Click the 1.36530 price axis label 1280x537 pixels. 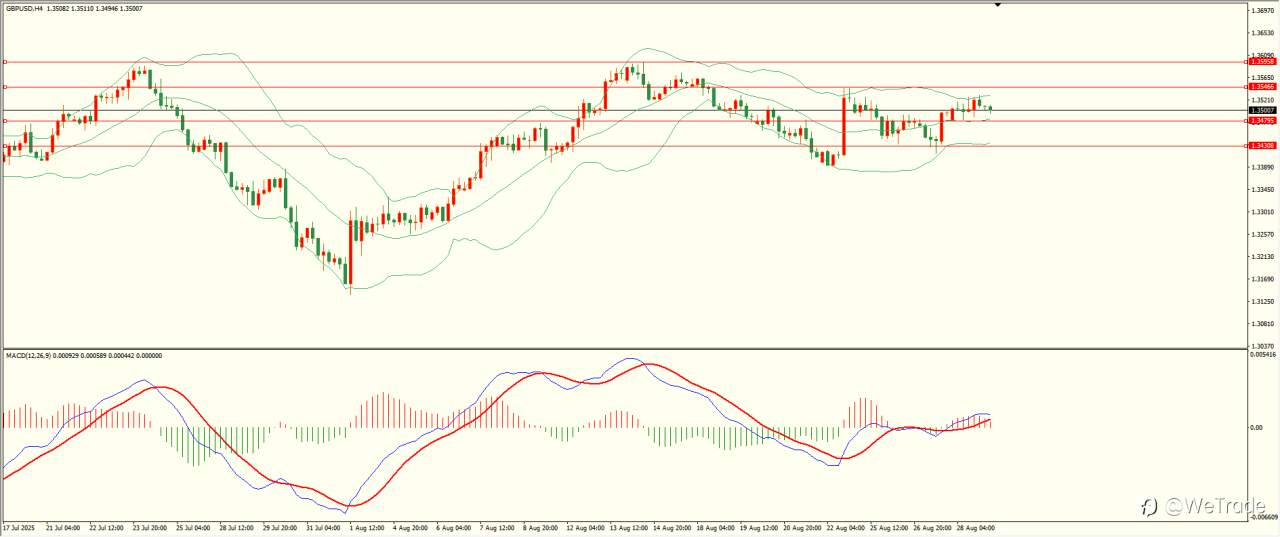coord(1263,33)
